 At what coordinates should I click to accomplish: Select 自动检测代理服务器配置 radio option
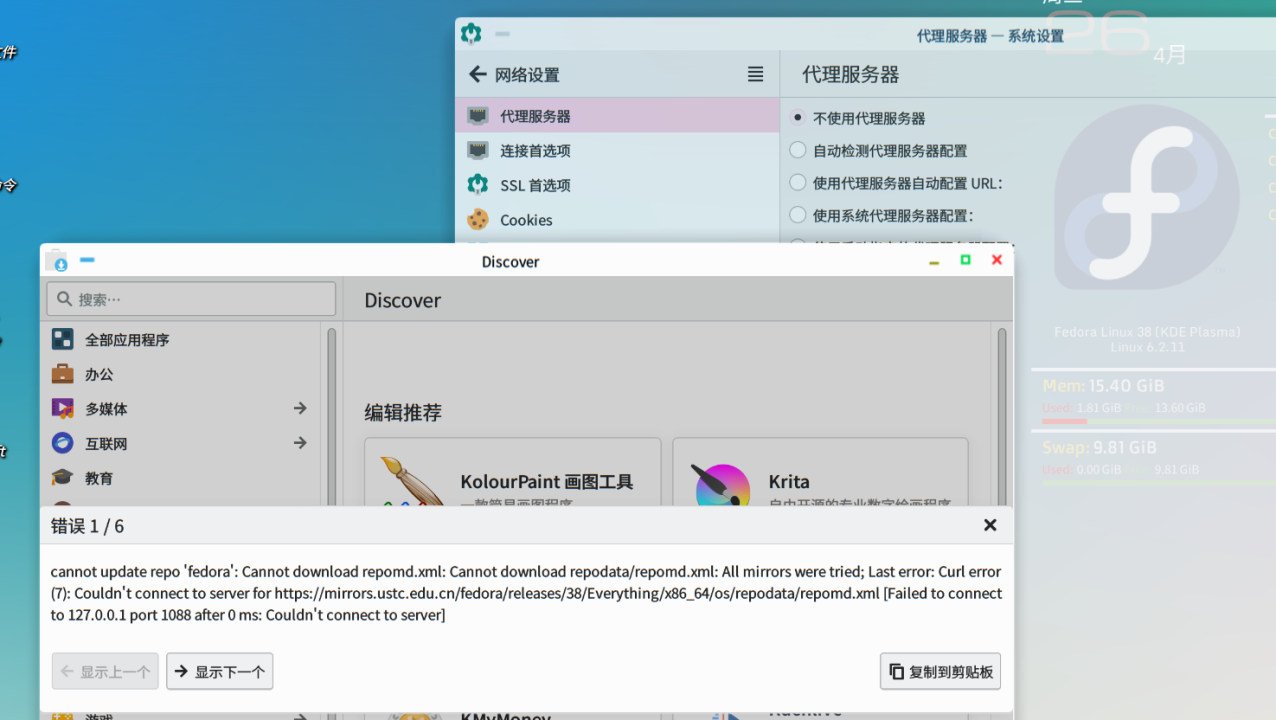pyautogui.click(x=798, y=151)
